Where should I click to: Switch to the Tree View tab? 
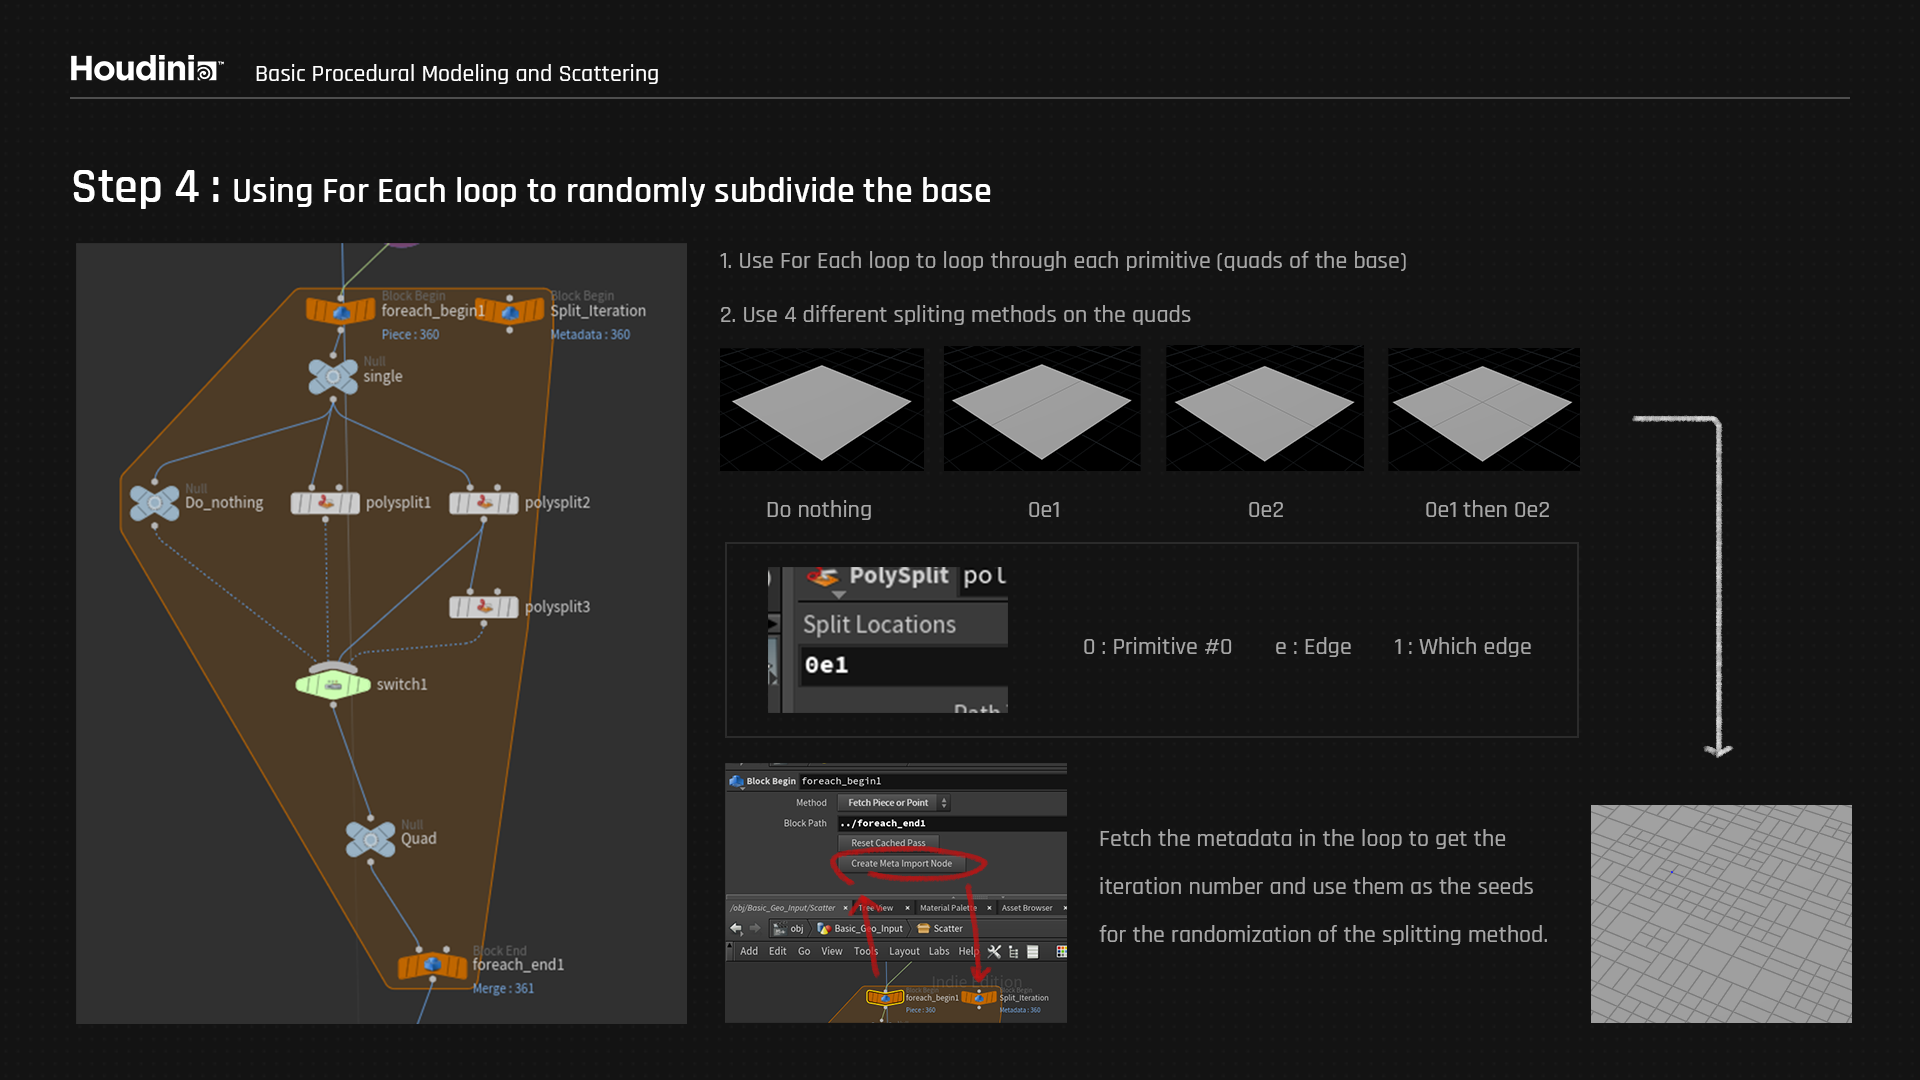(x=877, y=908)
